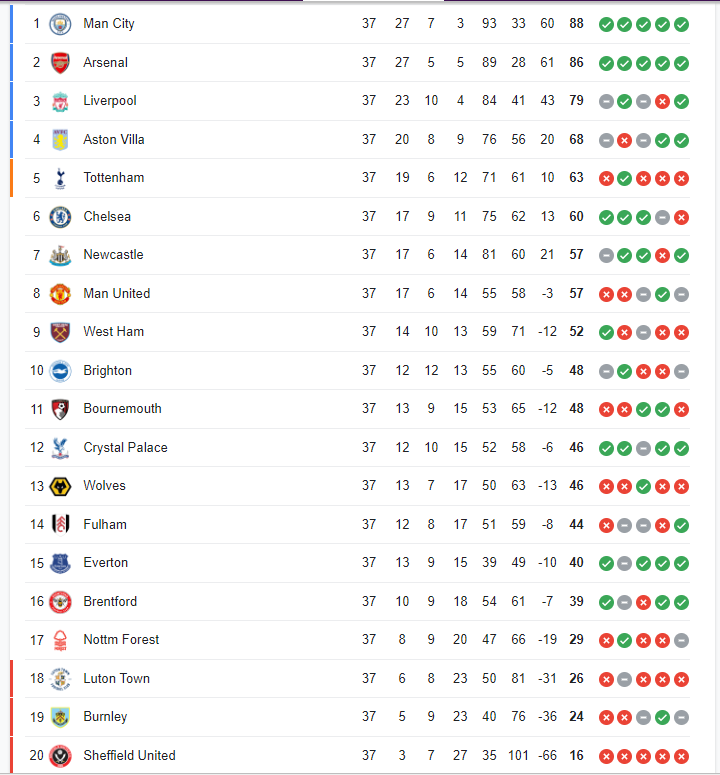Open the Aston Villa team link
This screenshot has width=720, height=775.
pos(114,139)
